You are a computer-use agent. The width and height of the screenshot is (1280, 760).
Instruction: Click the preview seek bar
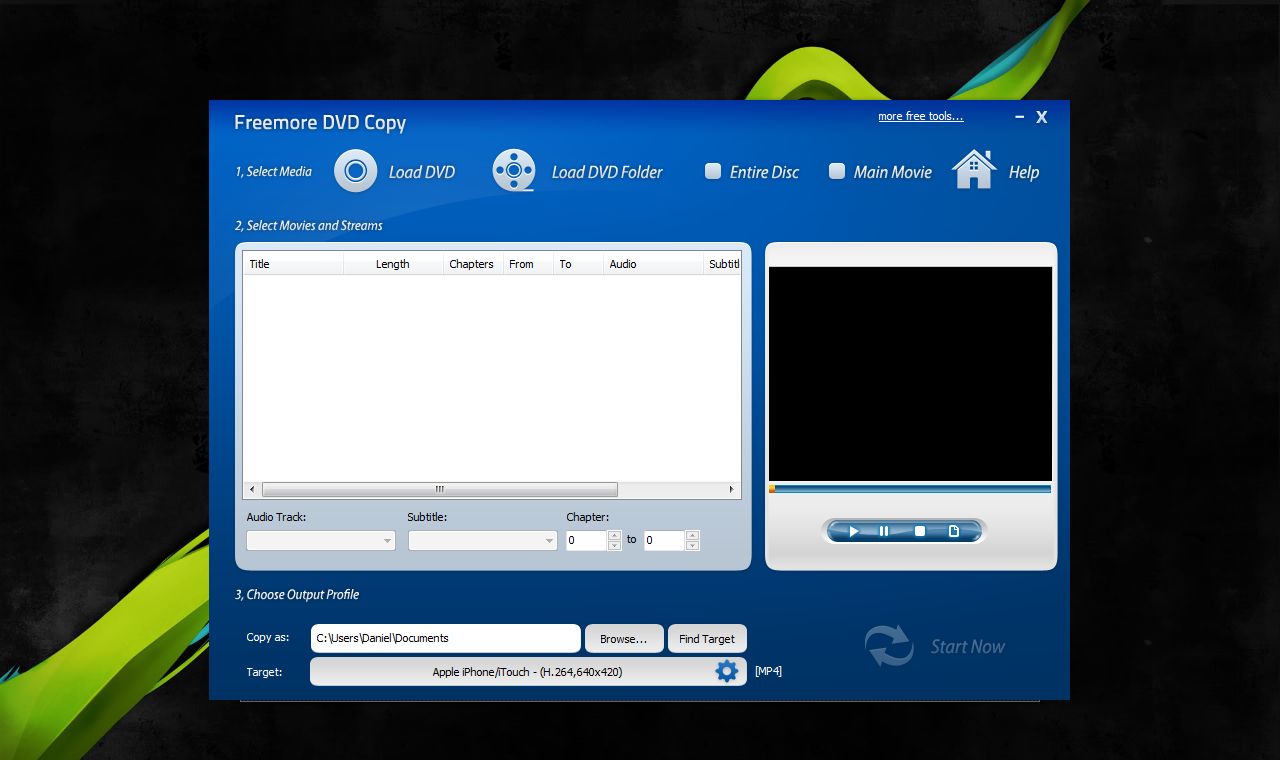(910, 489)
